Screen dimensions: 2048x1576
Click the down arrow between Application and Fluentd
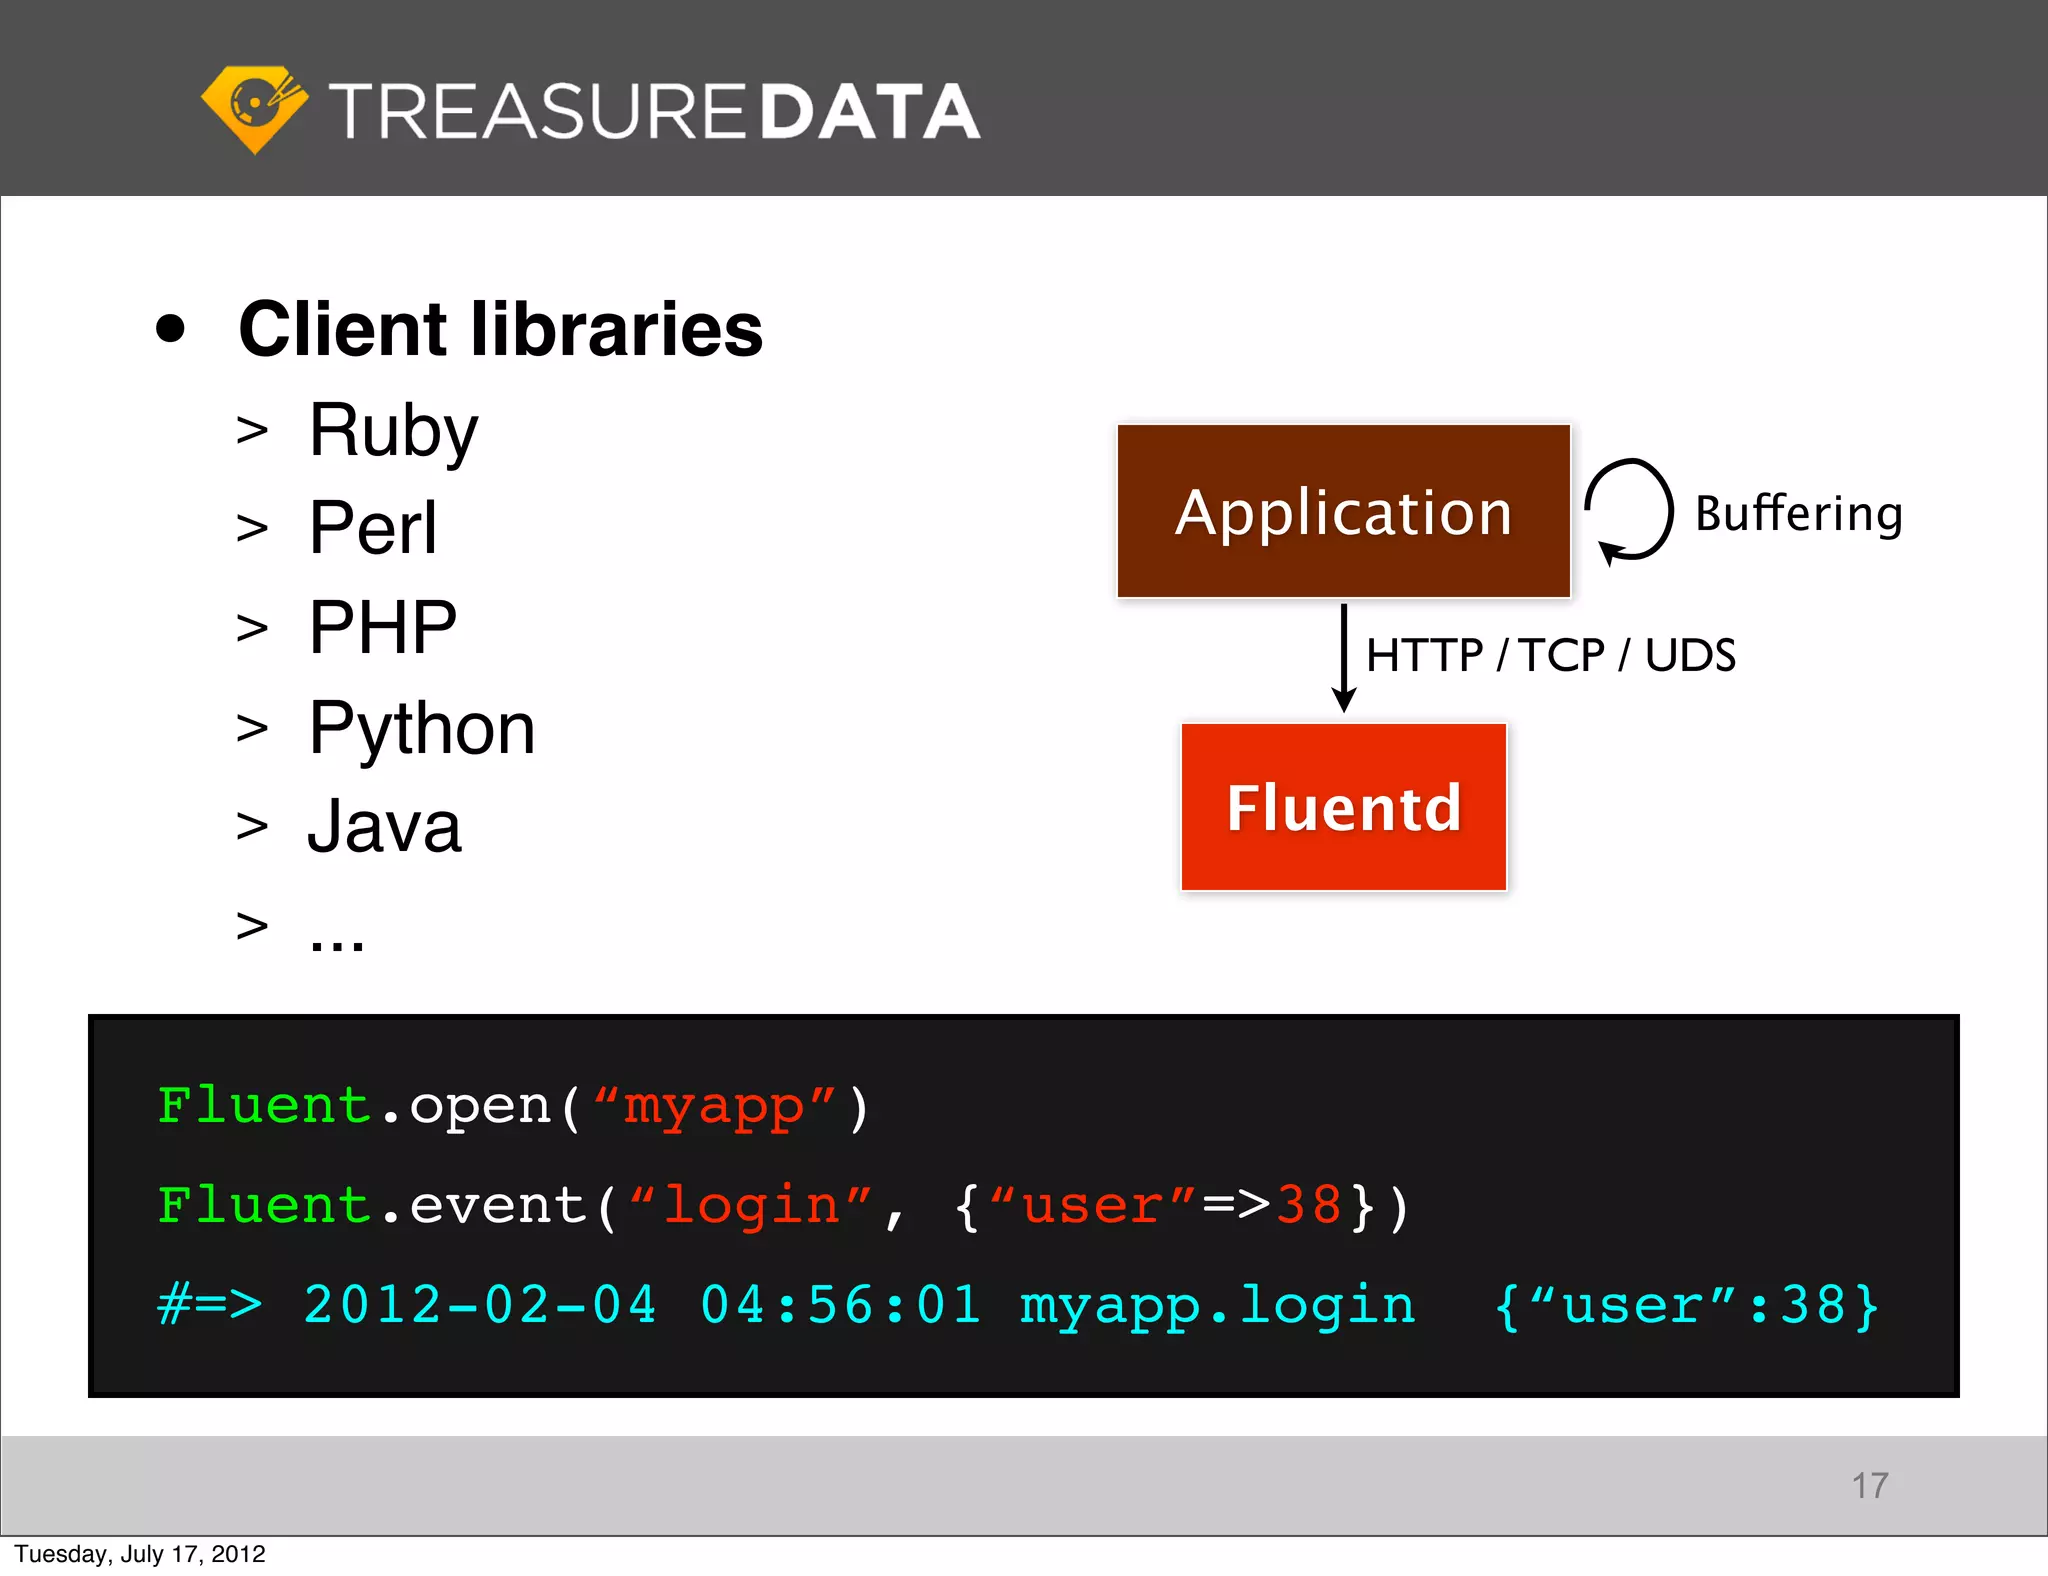coord(1344,657)
